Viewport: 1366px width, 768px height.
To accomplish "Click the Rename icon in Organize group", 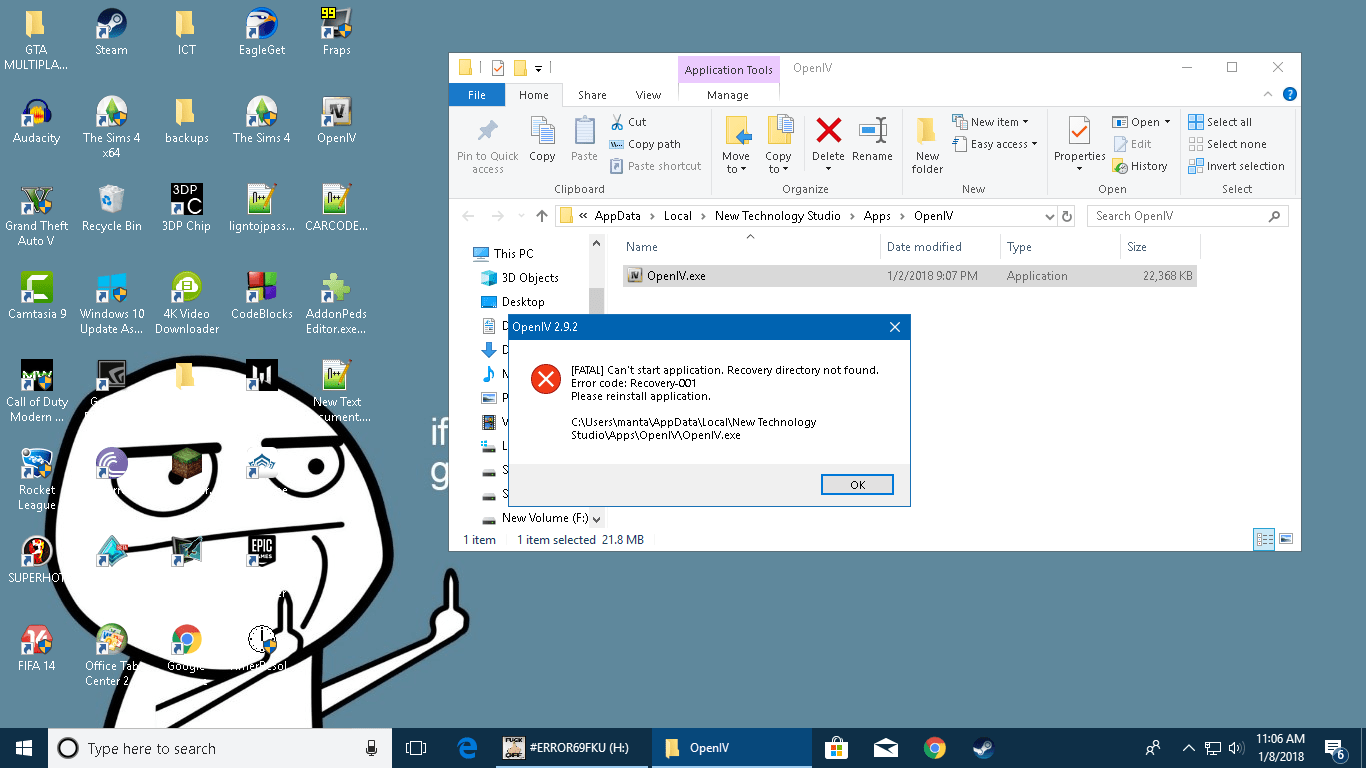I will click(x=872, y=131).
